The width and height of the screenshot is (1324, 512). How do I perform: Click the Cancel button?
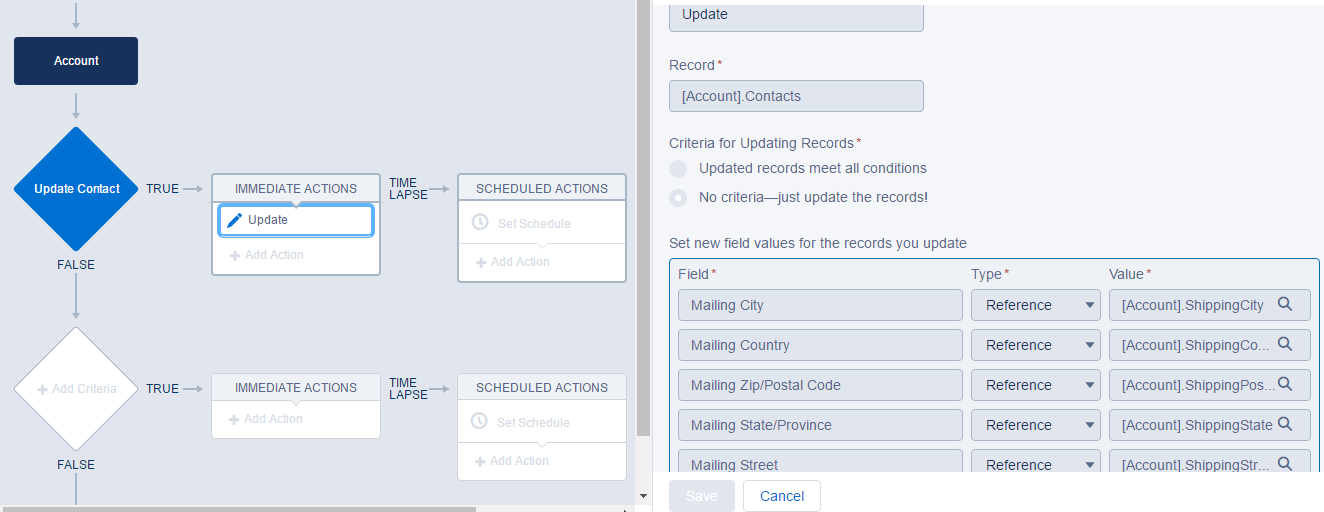point(781,496)
